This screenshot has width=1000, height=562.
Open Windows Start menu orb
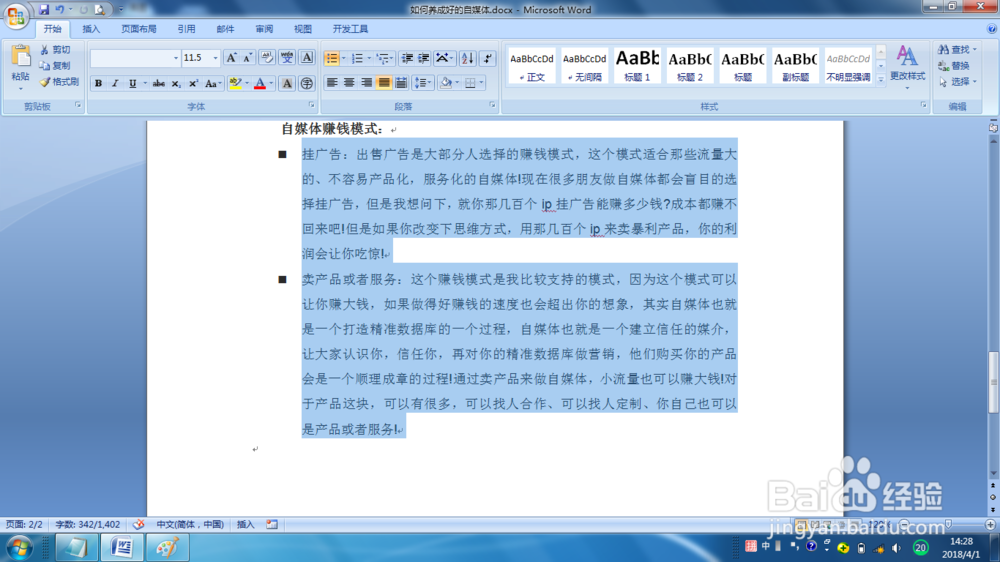(20, 548)
